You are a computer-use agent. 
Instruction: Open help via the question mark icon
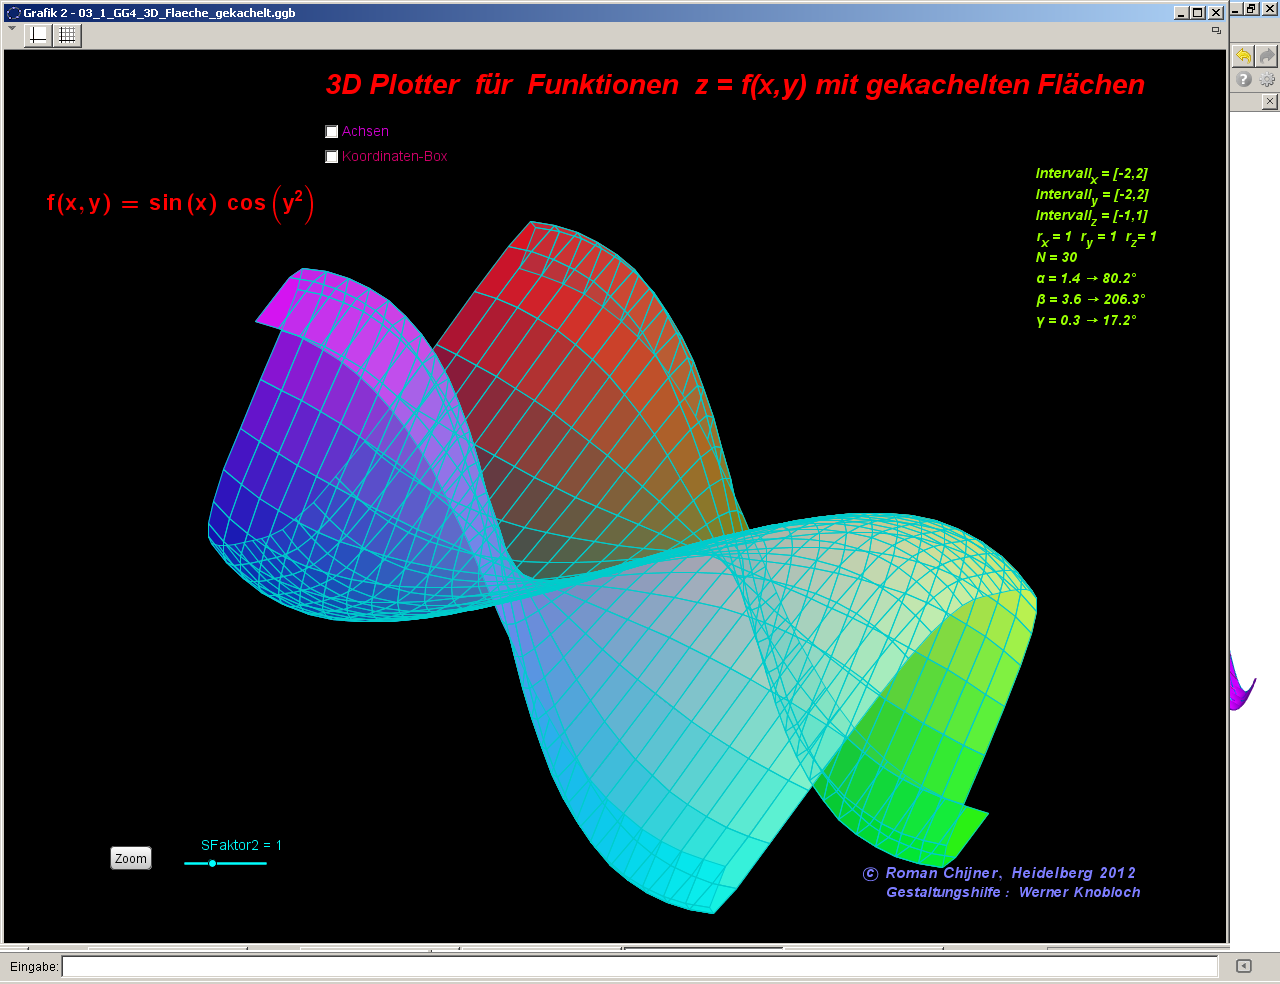(1244, 80)
